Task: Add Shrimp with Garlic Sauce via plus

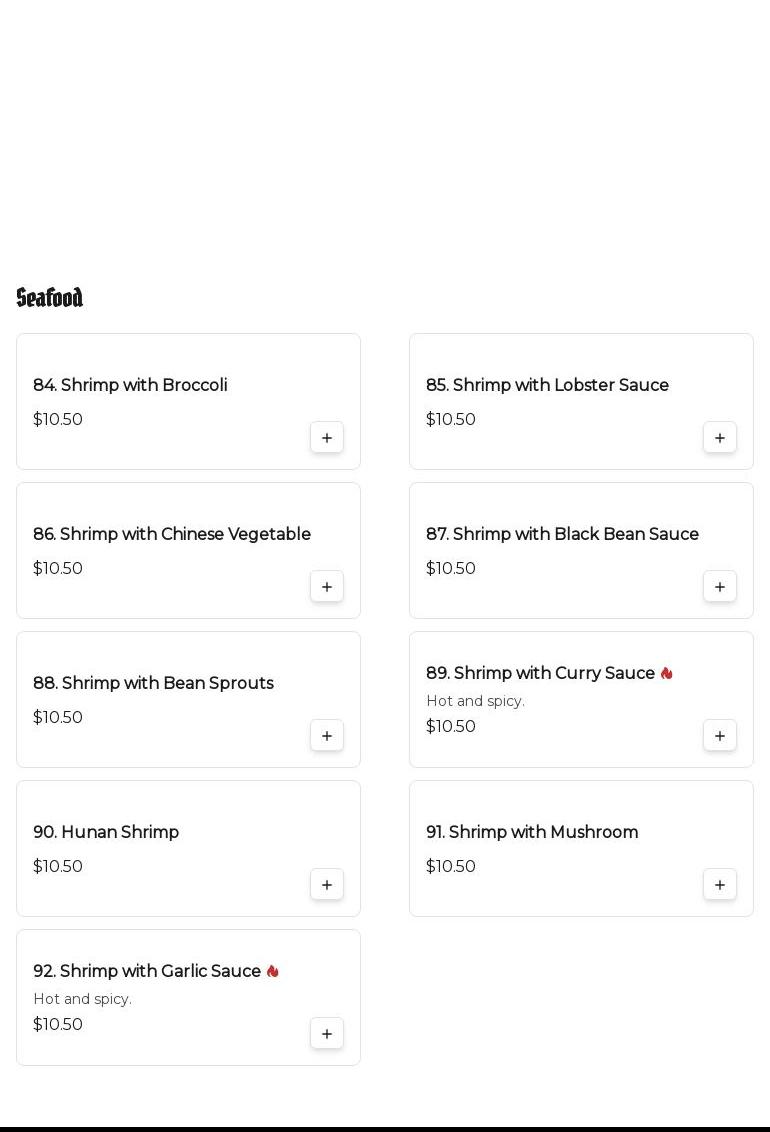Action: click(x=327, y=1034)
